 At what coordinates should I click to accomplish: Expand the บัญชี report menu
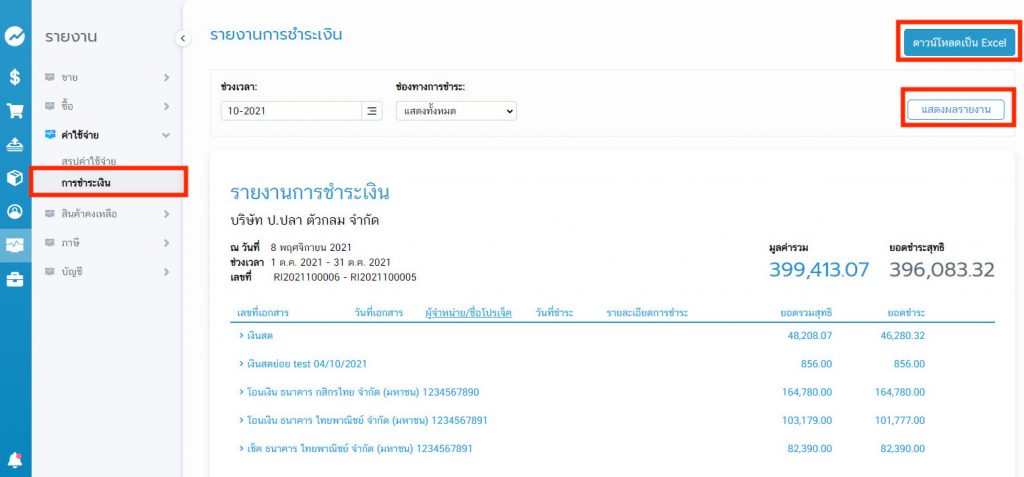[x=108, y=271]
